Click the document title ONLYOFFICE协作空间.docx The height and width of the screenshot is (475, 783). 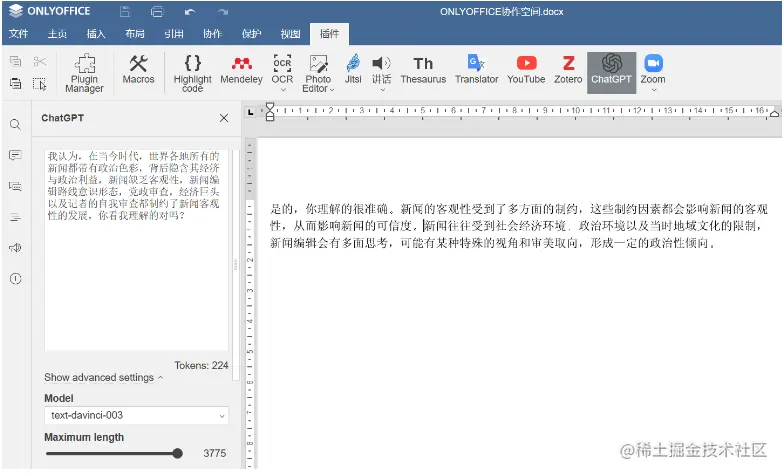tap(501, 11)
